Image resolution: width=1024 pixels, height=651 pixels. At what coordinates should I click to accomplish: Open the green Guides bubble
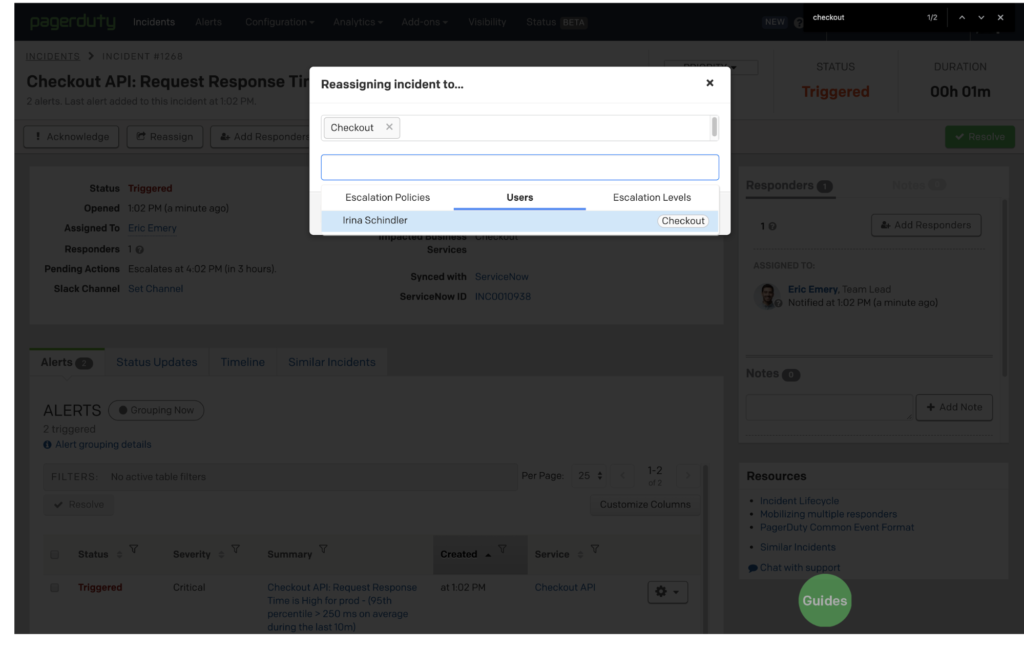[x=825, y=601]
